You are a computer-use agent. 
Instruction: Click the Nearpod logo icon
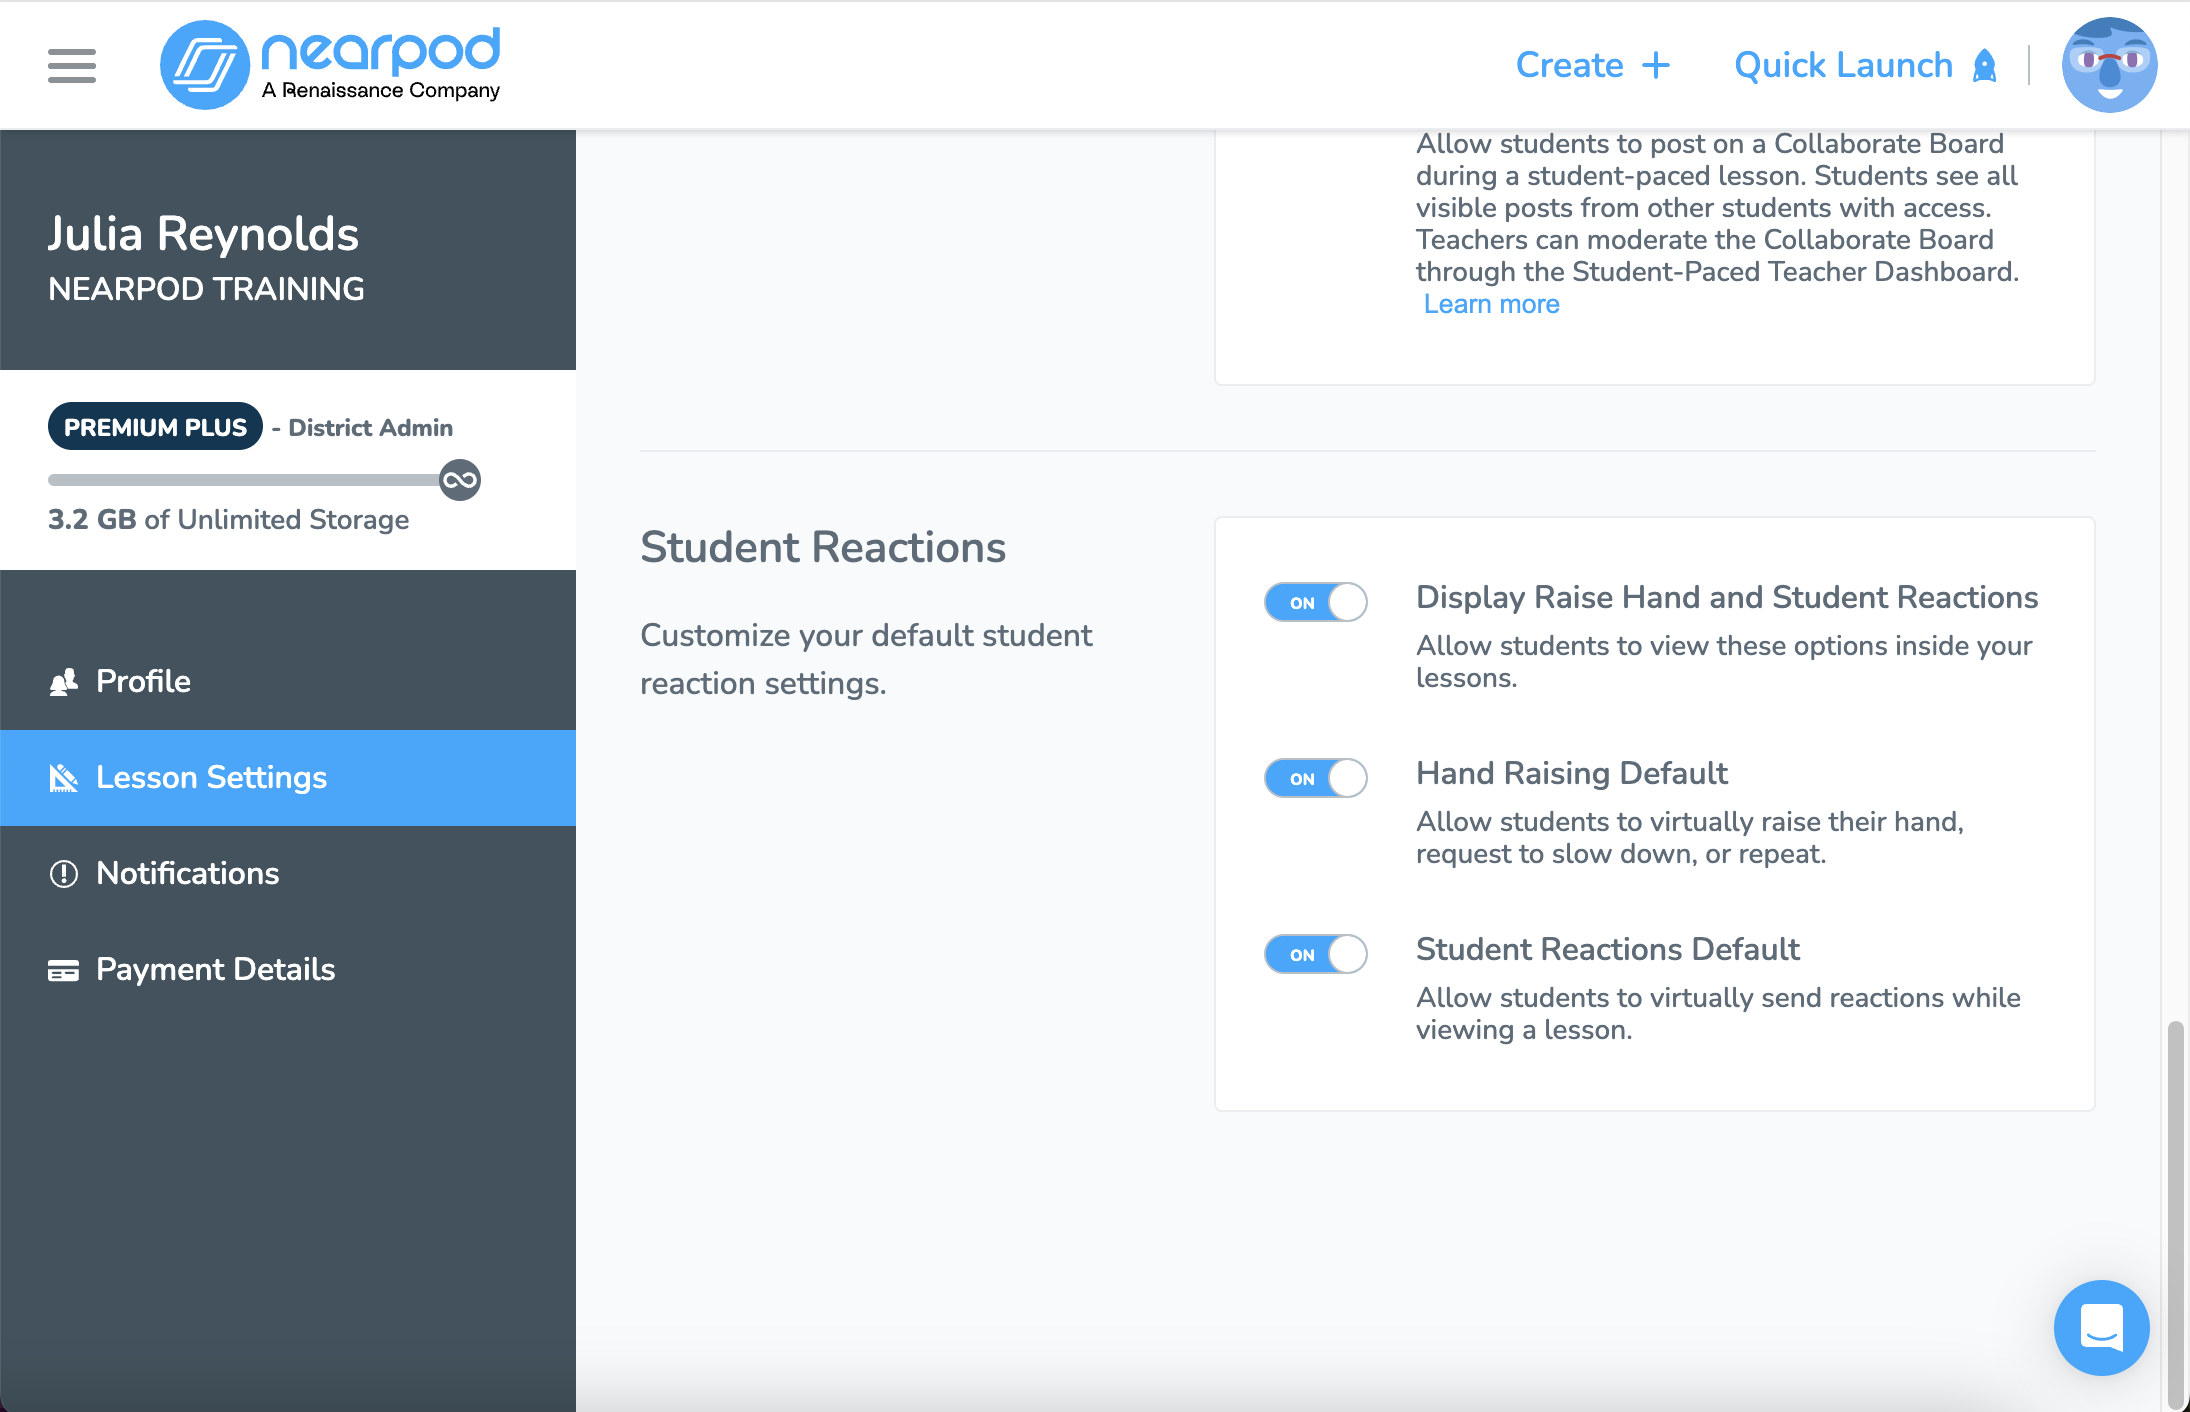coord(205,66)
